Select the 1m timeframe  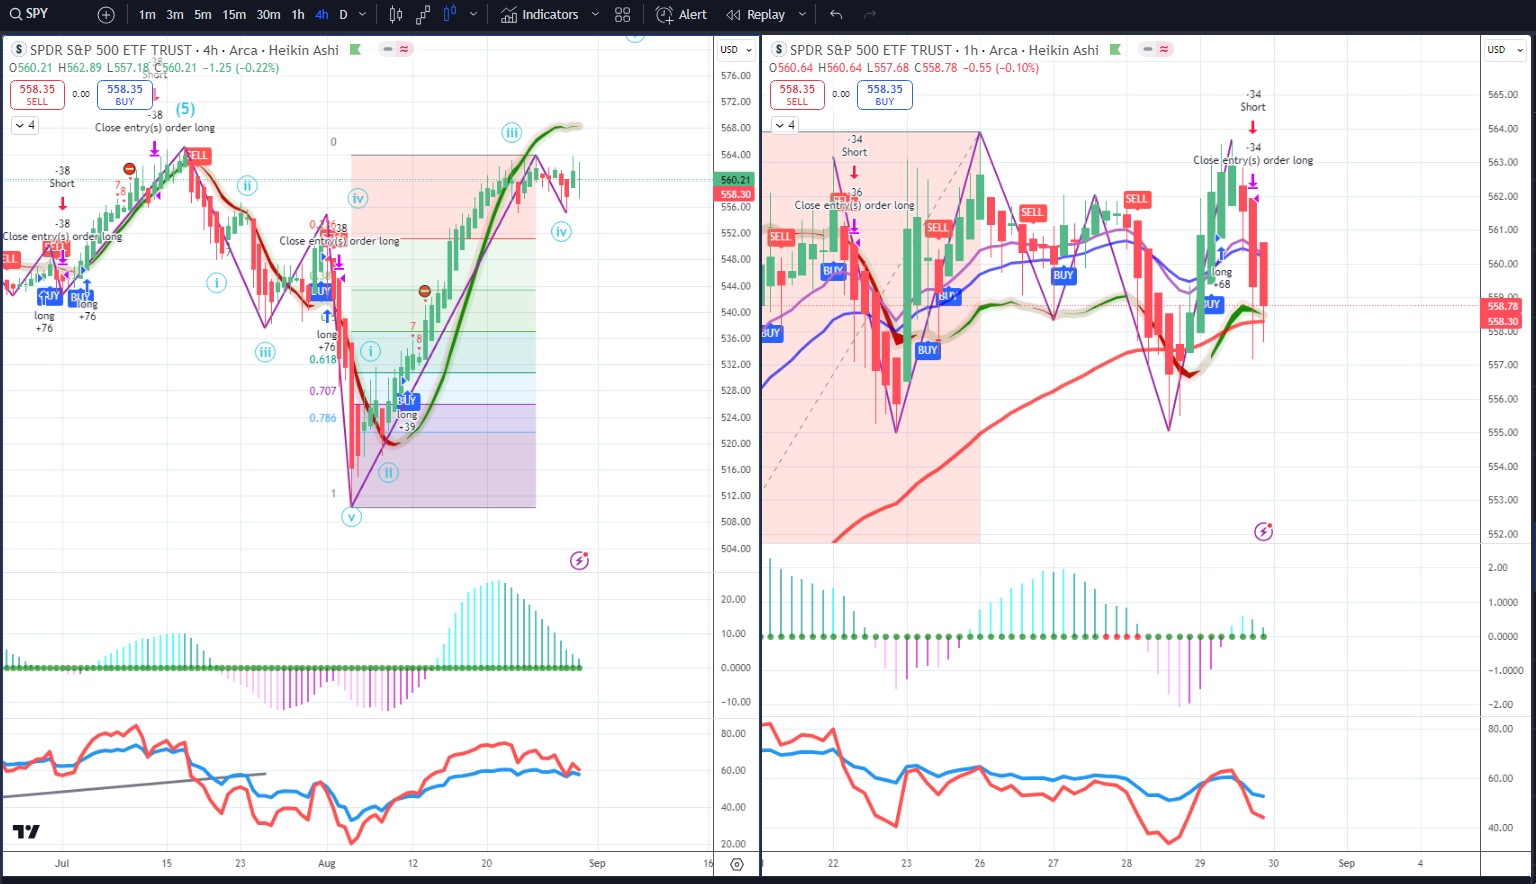[147, 15]
